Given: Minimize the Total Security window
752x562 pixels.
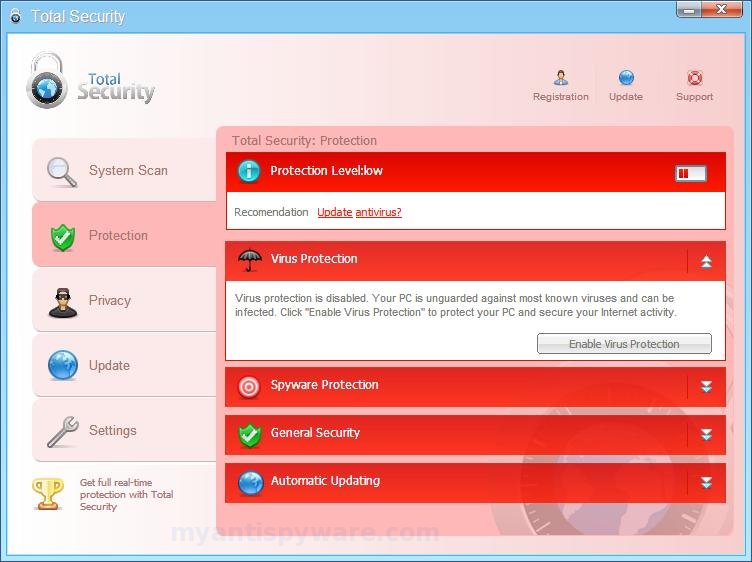Looking at the screenshot, I should coord(689,9).
